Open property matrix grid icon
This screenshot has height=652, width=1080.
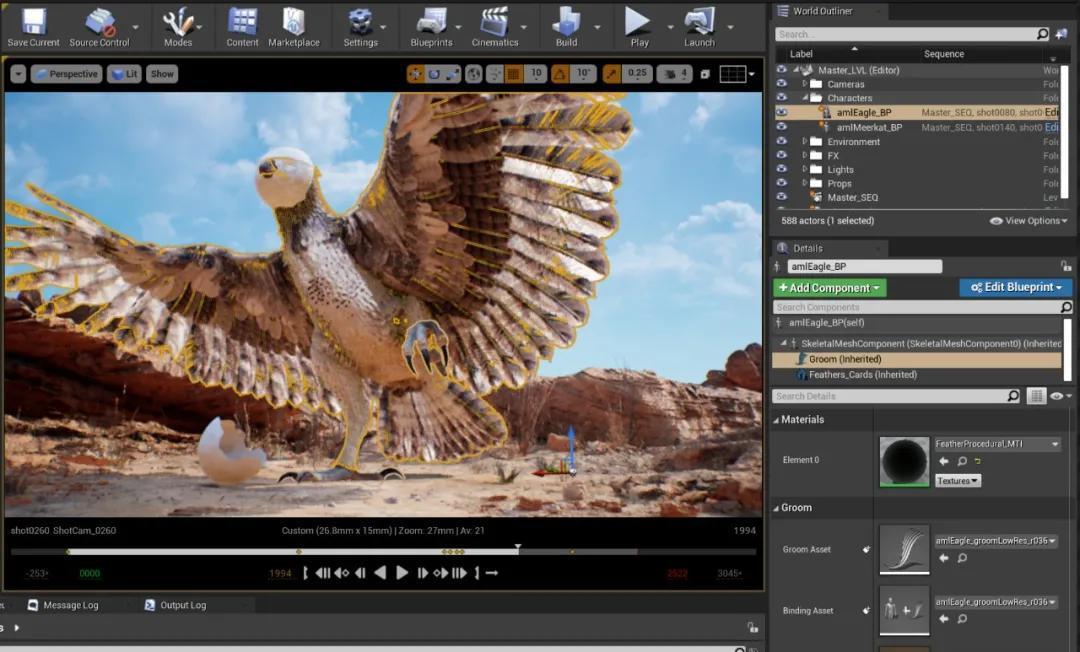pyautogui.click(x=1036, y=396)
